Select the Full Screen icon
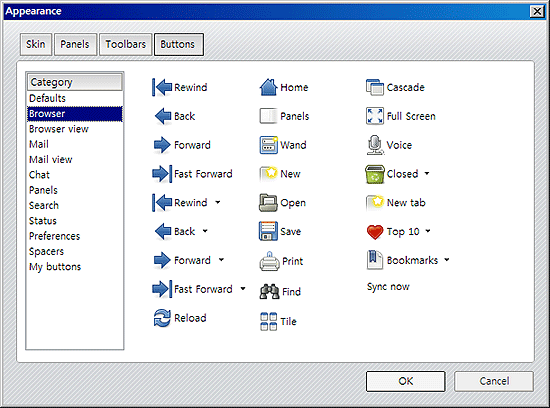The height and width of the screenshot is (408, 550). coord(375,116)
